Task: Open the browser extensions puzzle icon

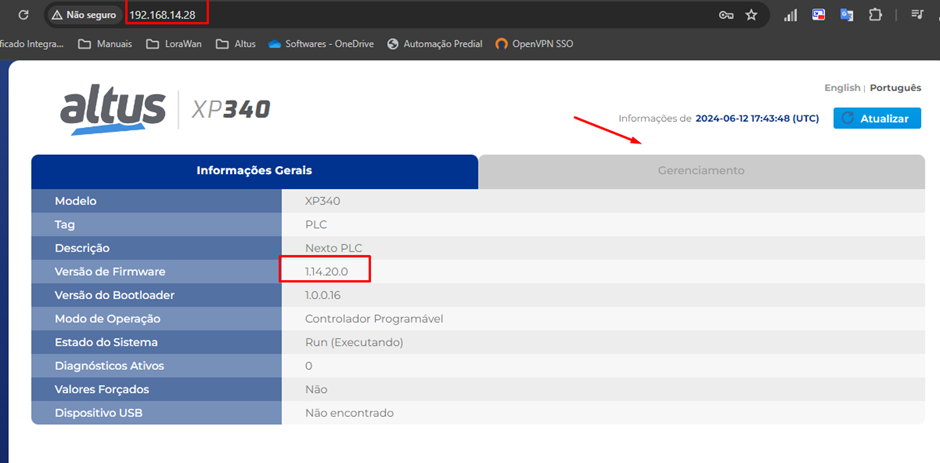Action: tap(875, 15)
